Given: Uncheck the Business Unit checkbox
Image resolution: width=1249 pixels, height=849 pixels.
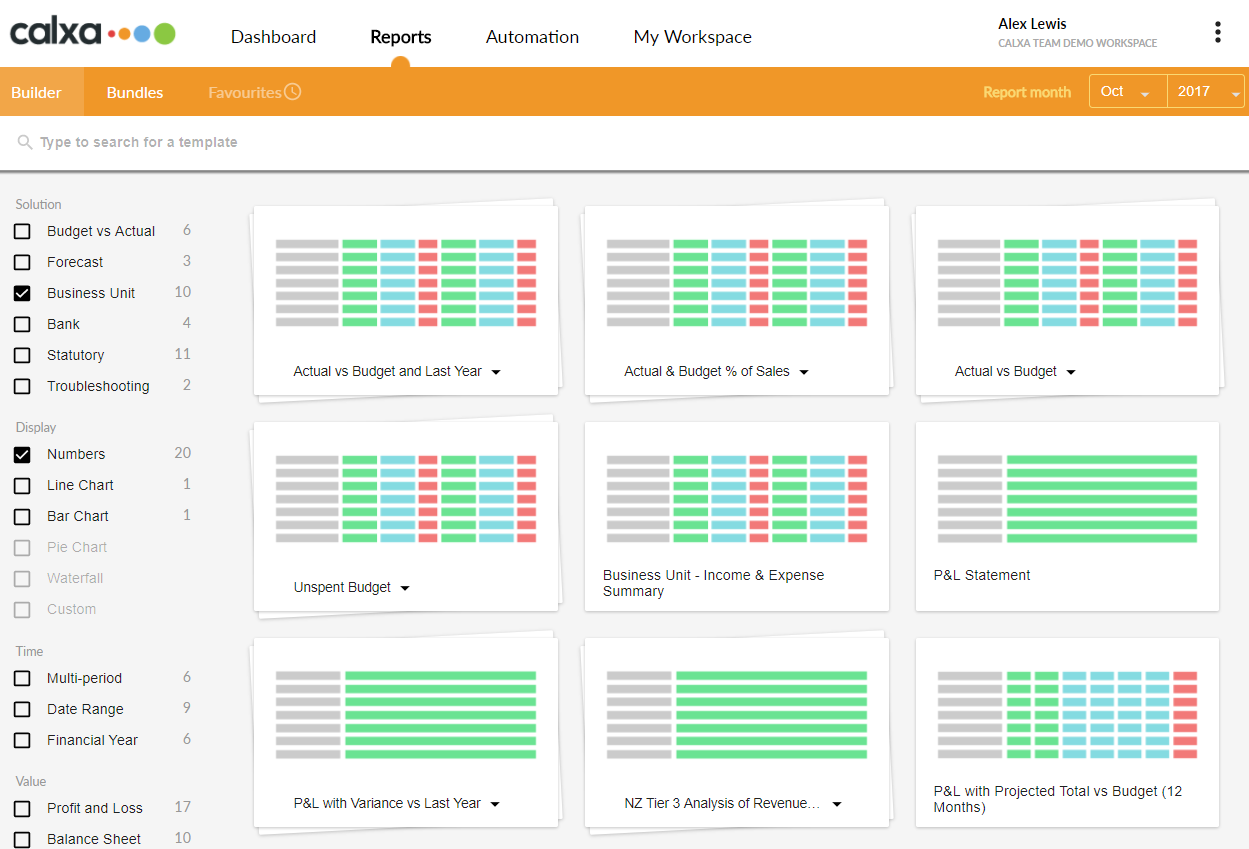Looking at the screenshot, I should (x=22, y=294).
